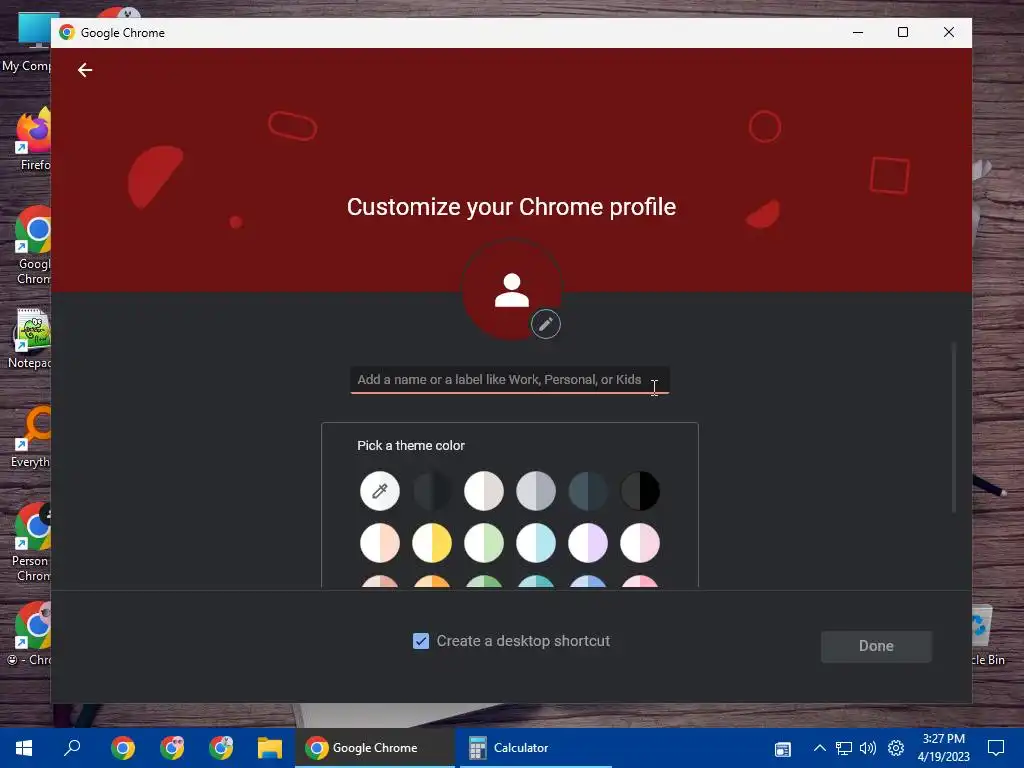The height and width of the screenshot is (768, 1024).
Task: Open the custom color eyedropper swatch
Action: (x=379, y=490)
